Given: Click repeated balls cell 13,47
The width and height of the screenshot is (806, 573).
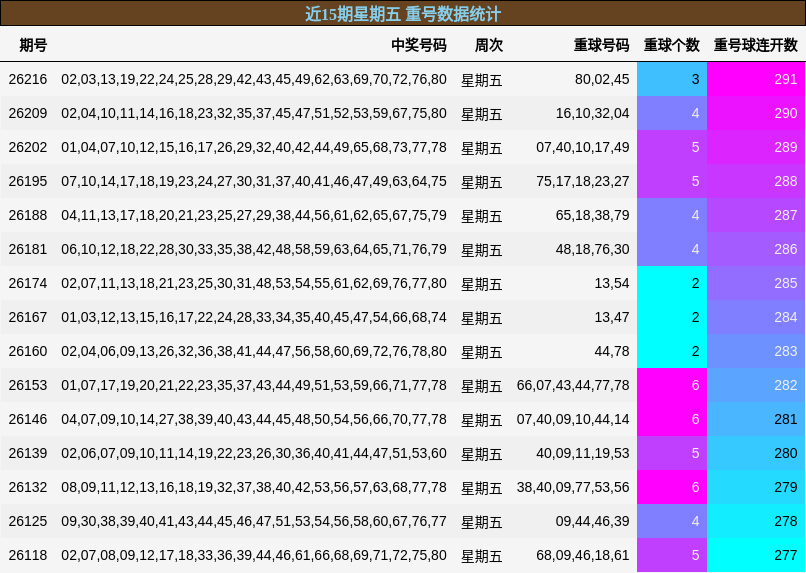Looking at the screenshot, I should [612, 317].
